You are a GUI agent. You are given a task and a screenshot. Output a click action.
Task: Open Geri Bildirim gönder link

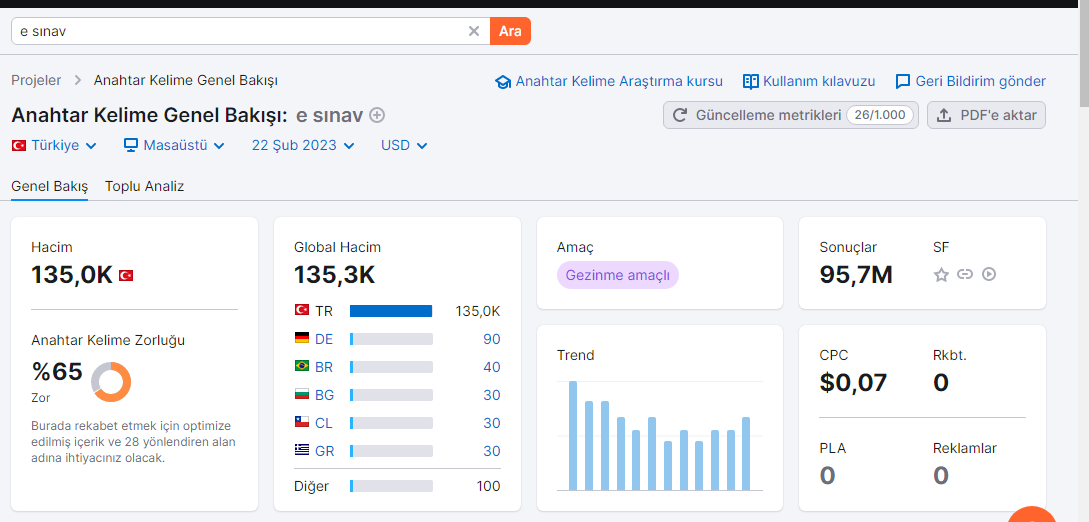pos(981,81)
